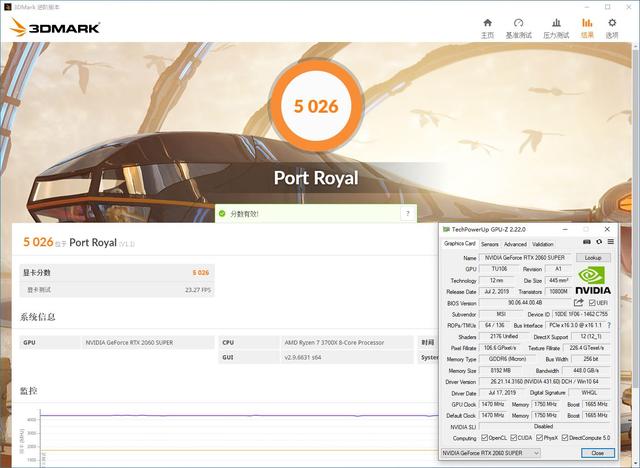Toggle the PhysX checkbox
Viewport: 640px width, 468px height.
[541, 437]
